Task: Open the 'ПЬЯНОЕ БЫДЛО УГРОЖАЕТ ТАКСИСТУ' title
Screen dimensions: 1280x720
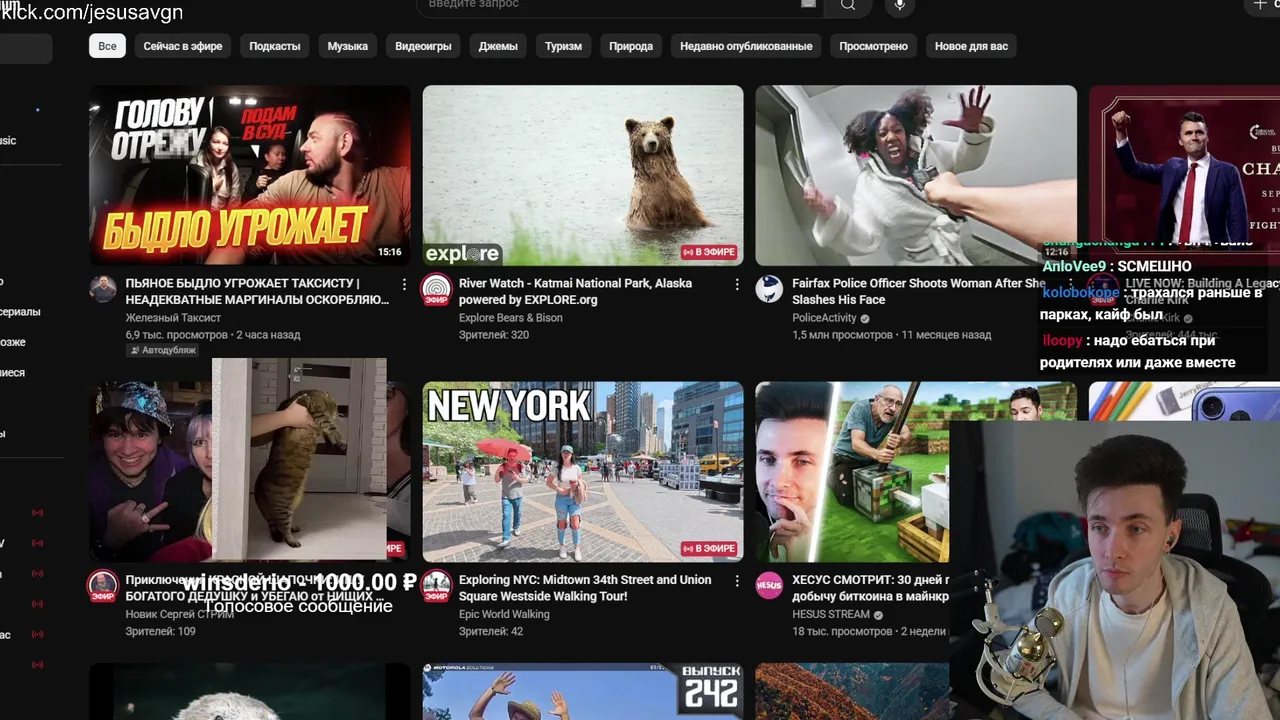Action: point(257,291)
